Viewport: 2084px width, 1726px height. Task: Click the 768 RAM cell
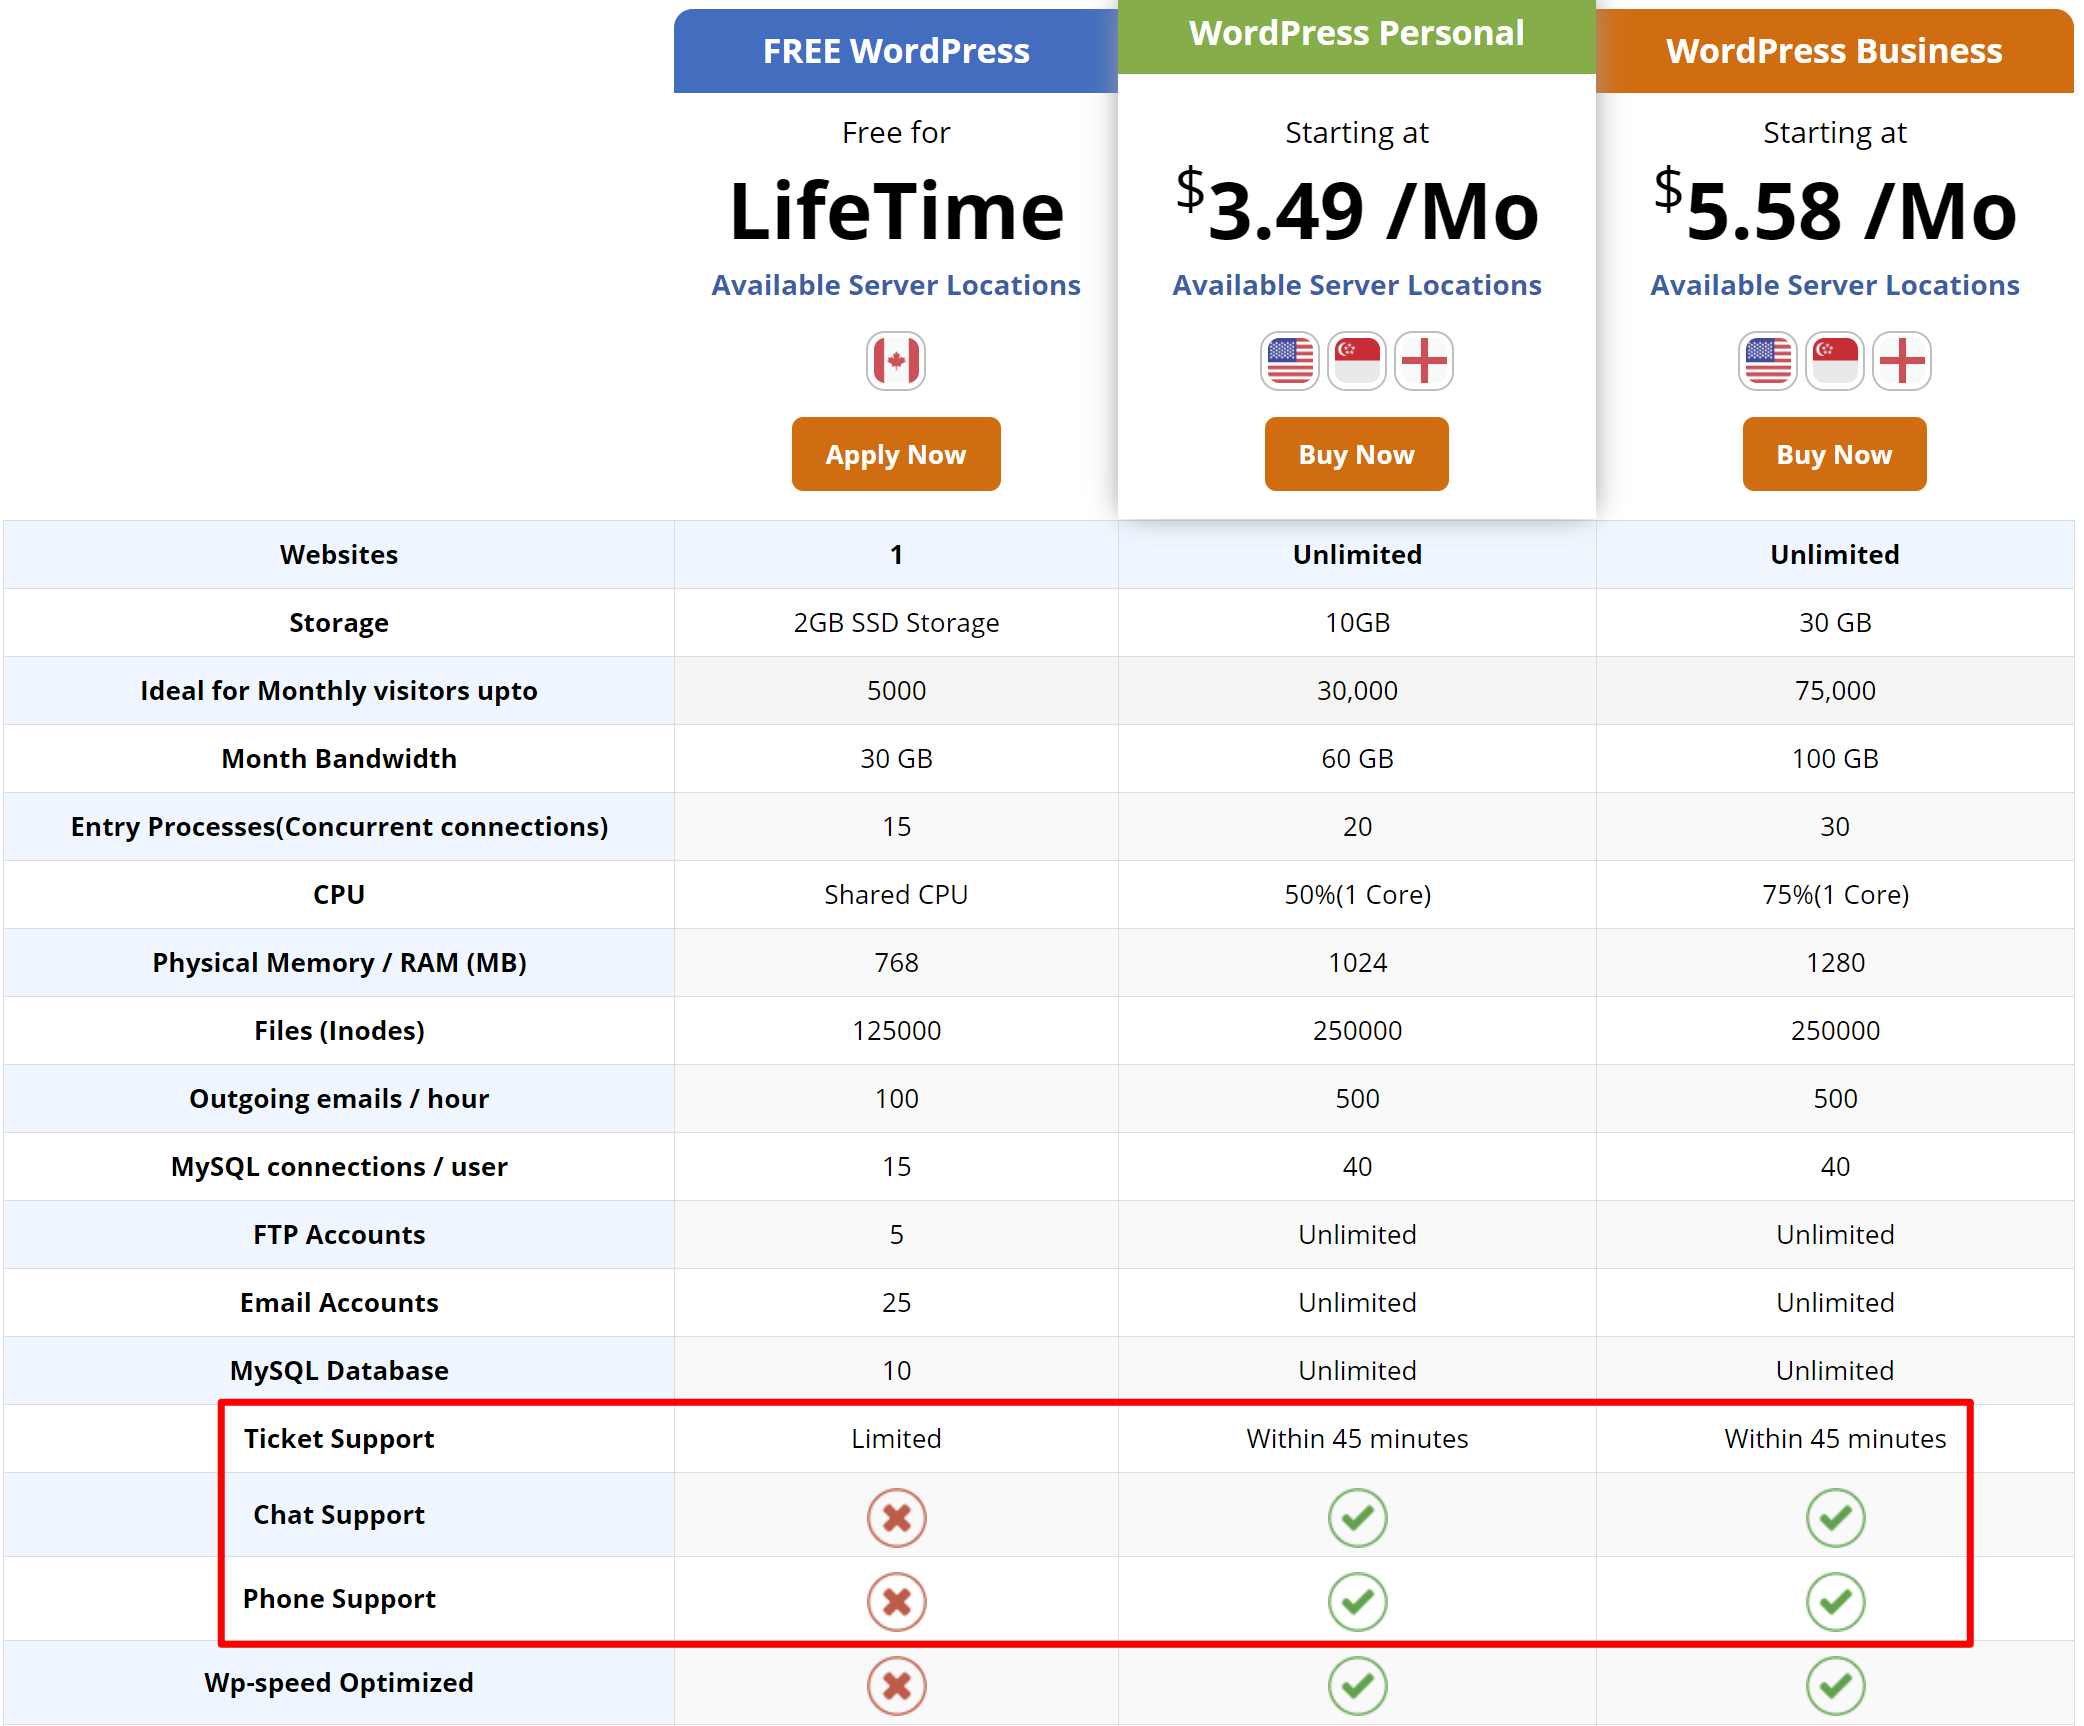pos(896,963)
